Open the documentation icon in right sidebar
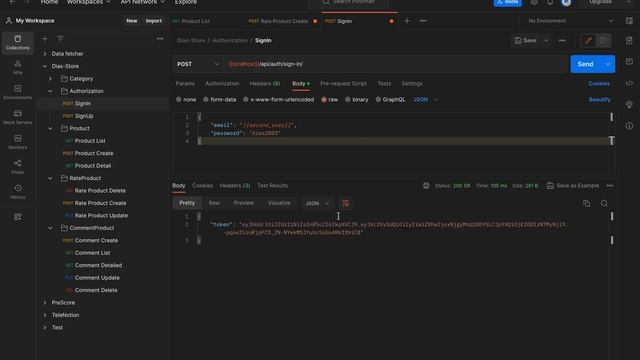 pyautogui.click(x=629, y=40)
